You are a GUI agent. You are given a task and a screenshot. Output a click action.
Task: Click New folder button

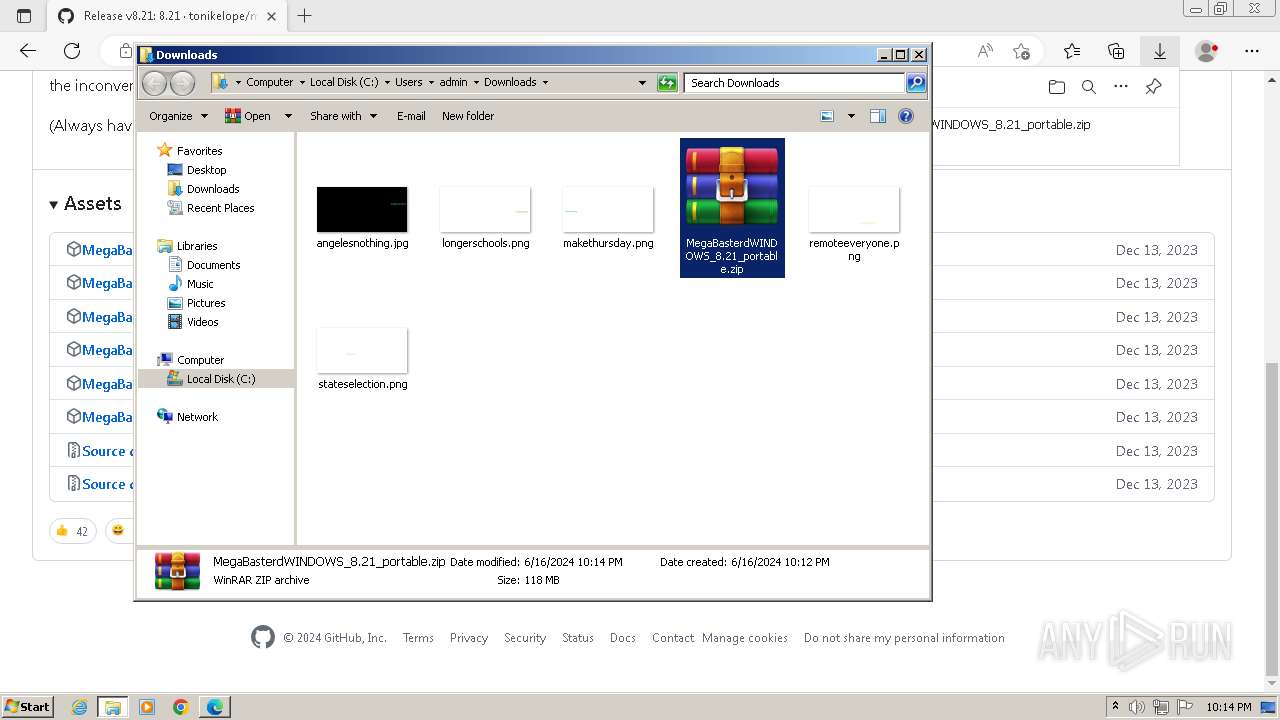pos(468,116)
